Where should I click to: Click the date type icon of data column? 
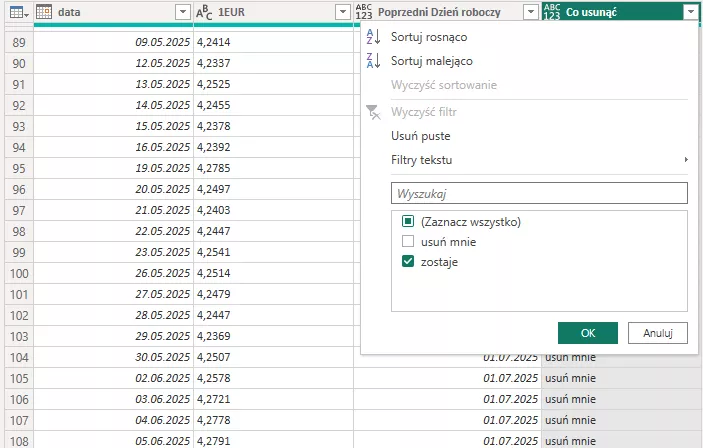point(43,12)
